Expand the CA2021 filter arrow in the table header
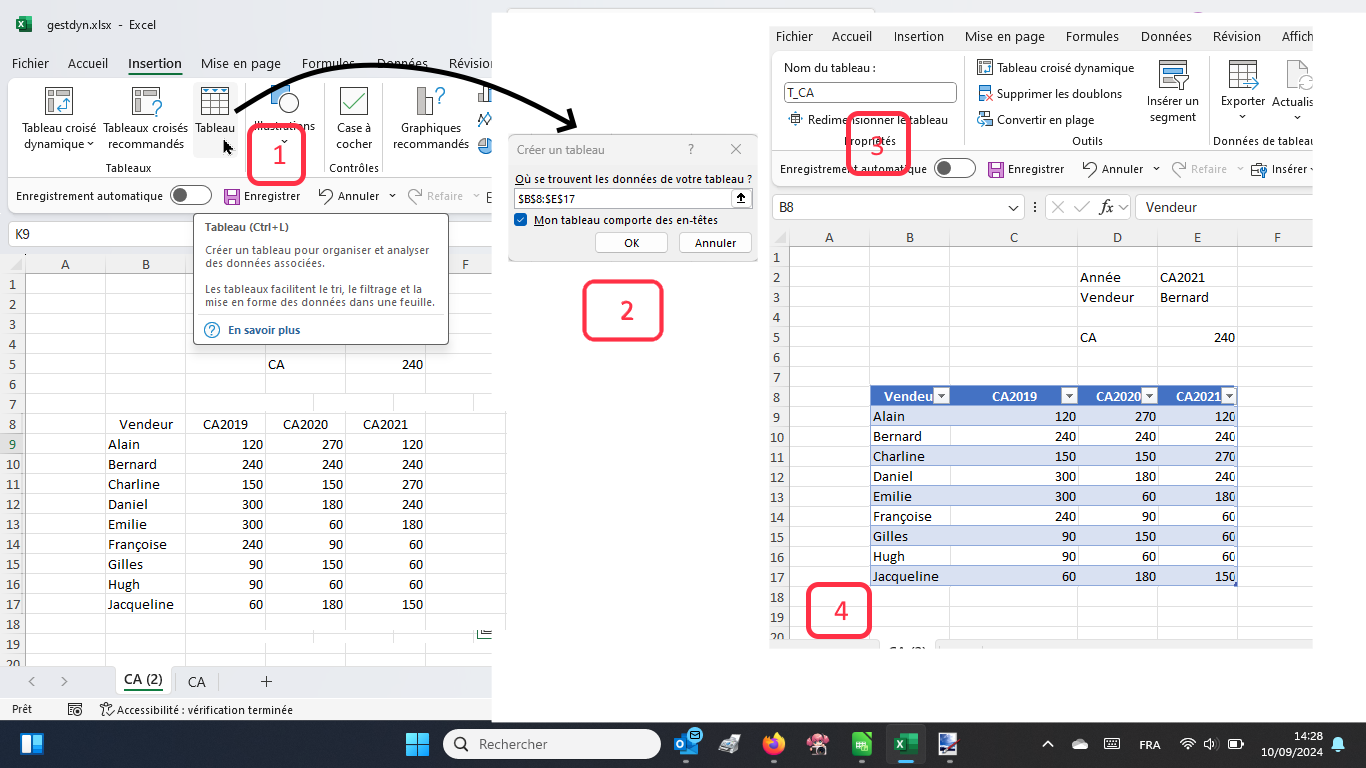 (1229, 396)
